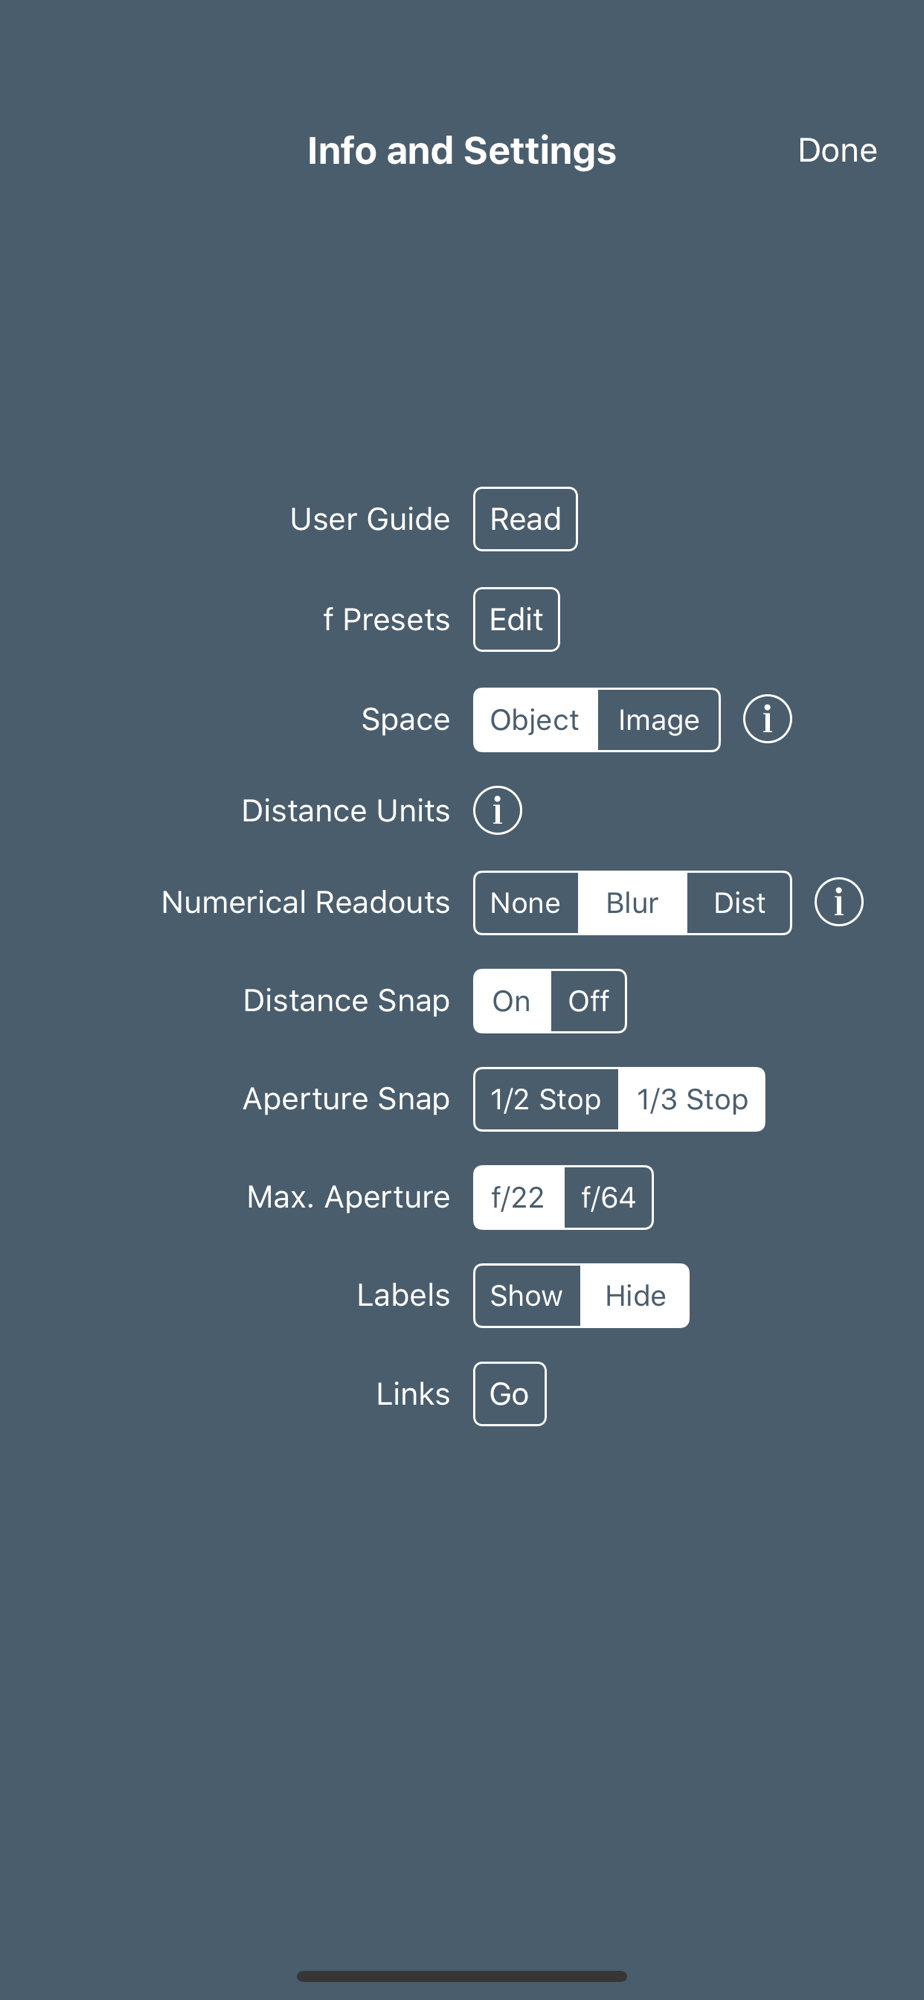Tap Done to close settings

coord(837,150)
